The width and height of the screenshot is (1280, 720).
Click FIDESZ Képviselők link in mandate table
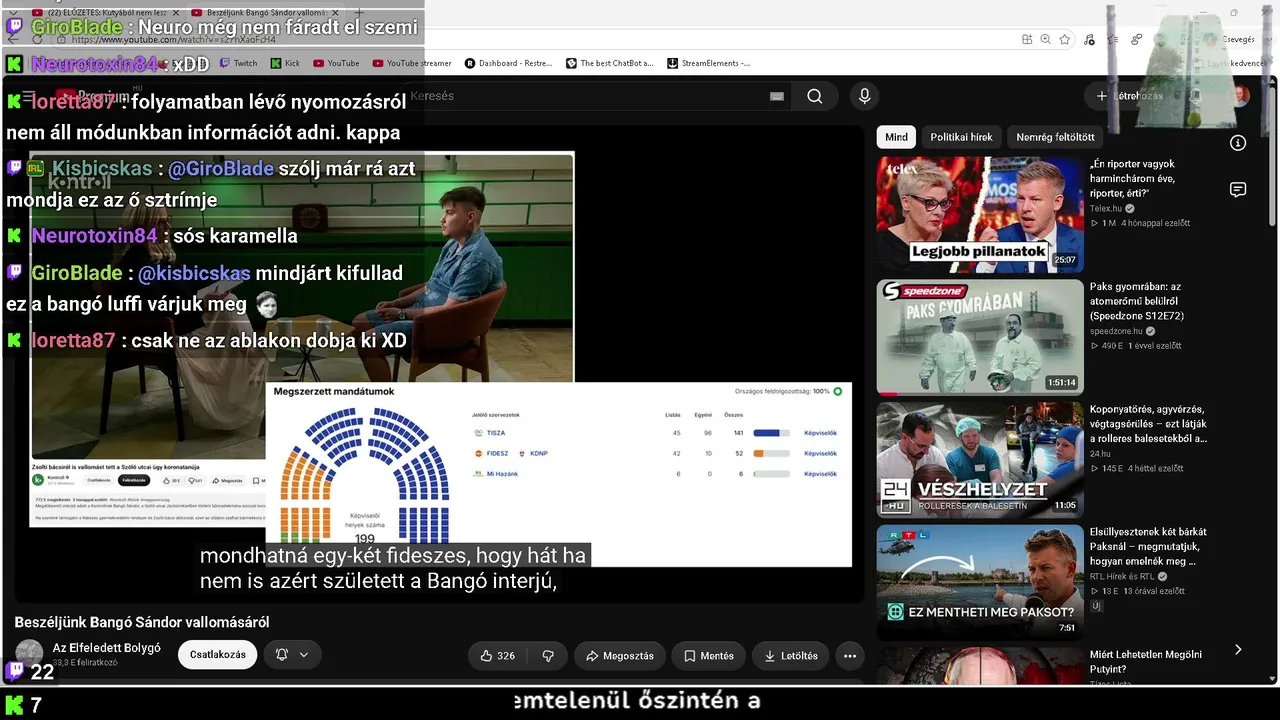(820, 453)
